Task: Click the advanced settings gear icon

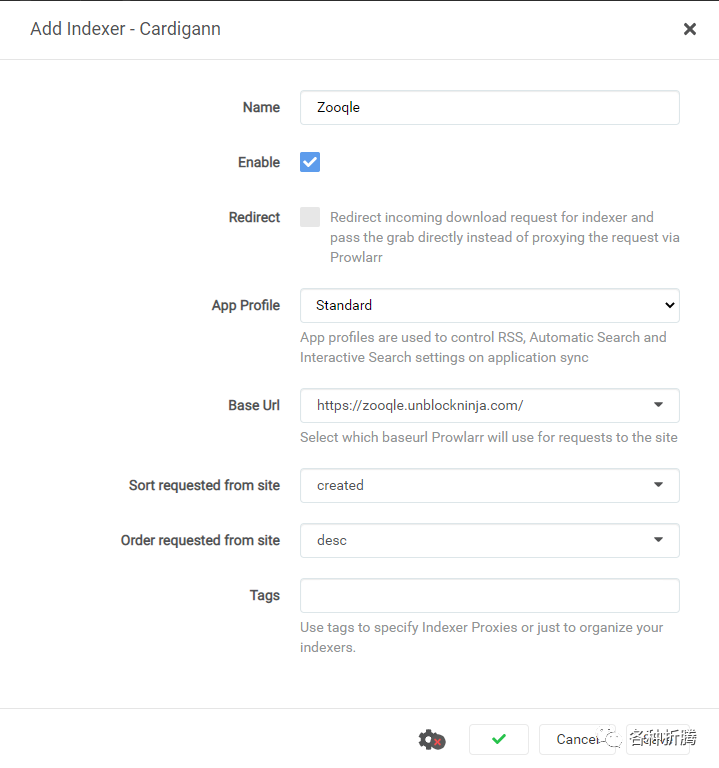Action: tap(431, 740)
